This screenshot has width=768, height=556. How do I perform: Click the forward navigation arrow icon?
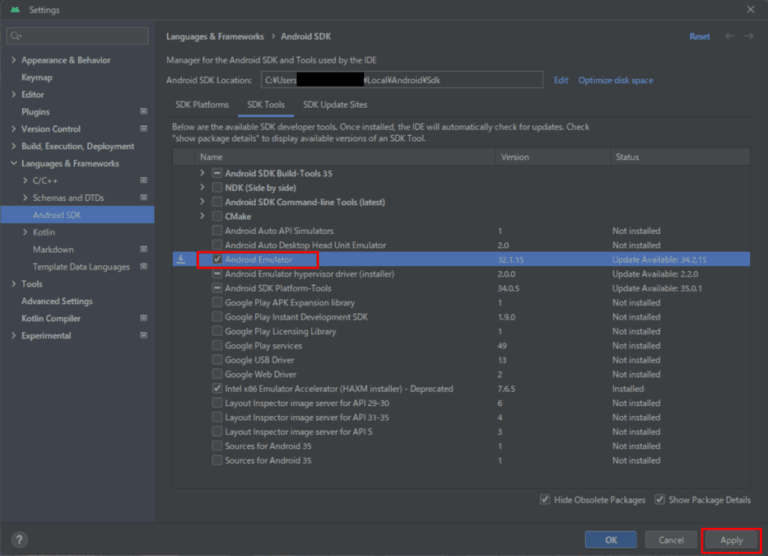[x=749, y=36]
